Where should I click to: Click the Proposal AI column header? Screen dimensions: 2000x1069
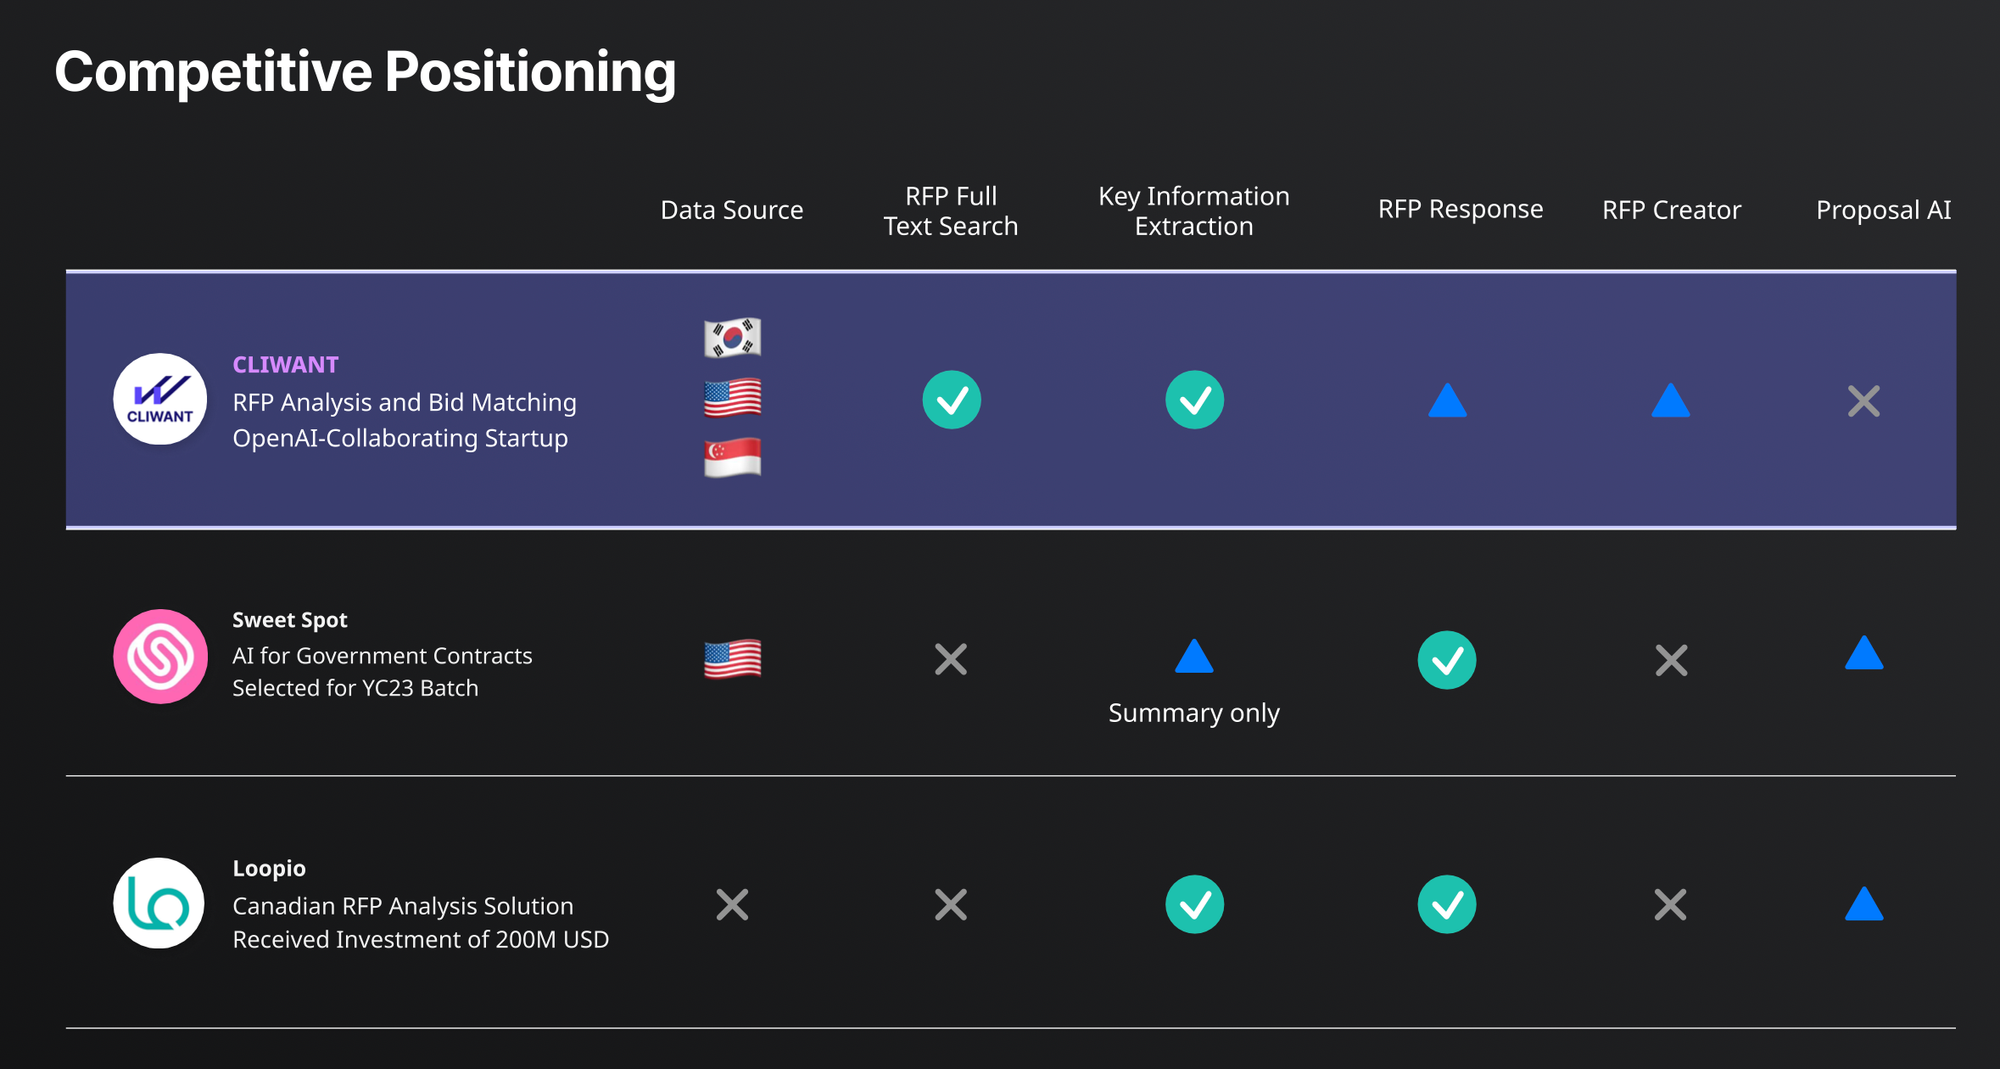tap(1883, 210)
